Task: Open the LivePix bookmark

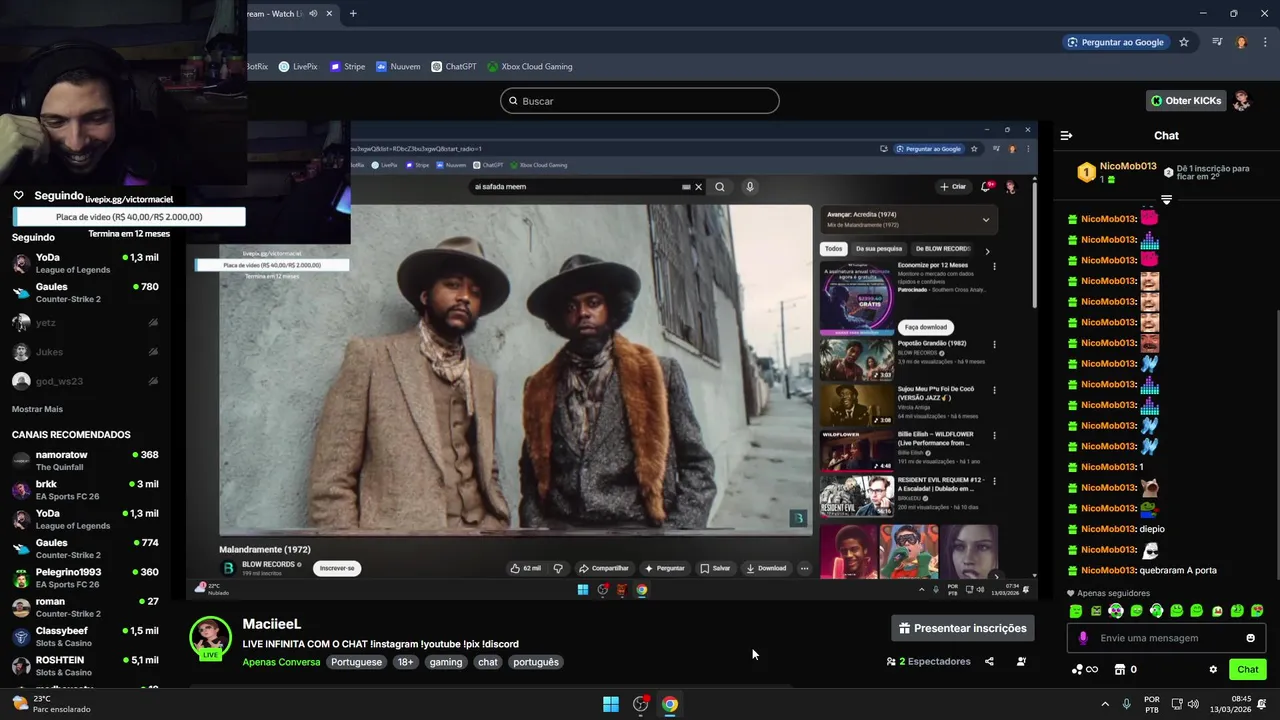Action: point(298,67)
